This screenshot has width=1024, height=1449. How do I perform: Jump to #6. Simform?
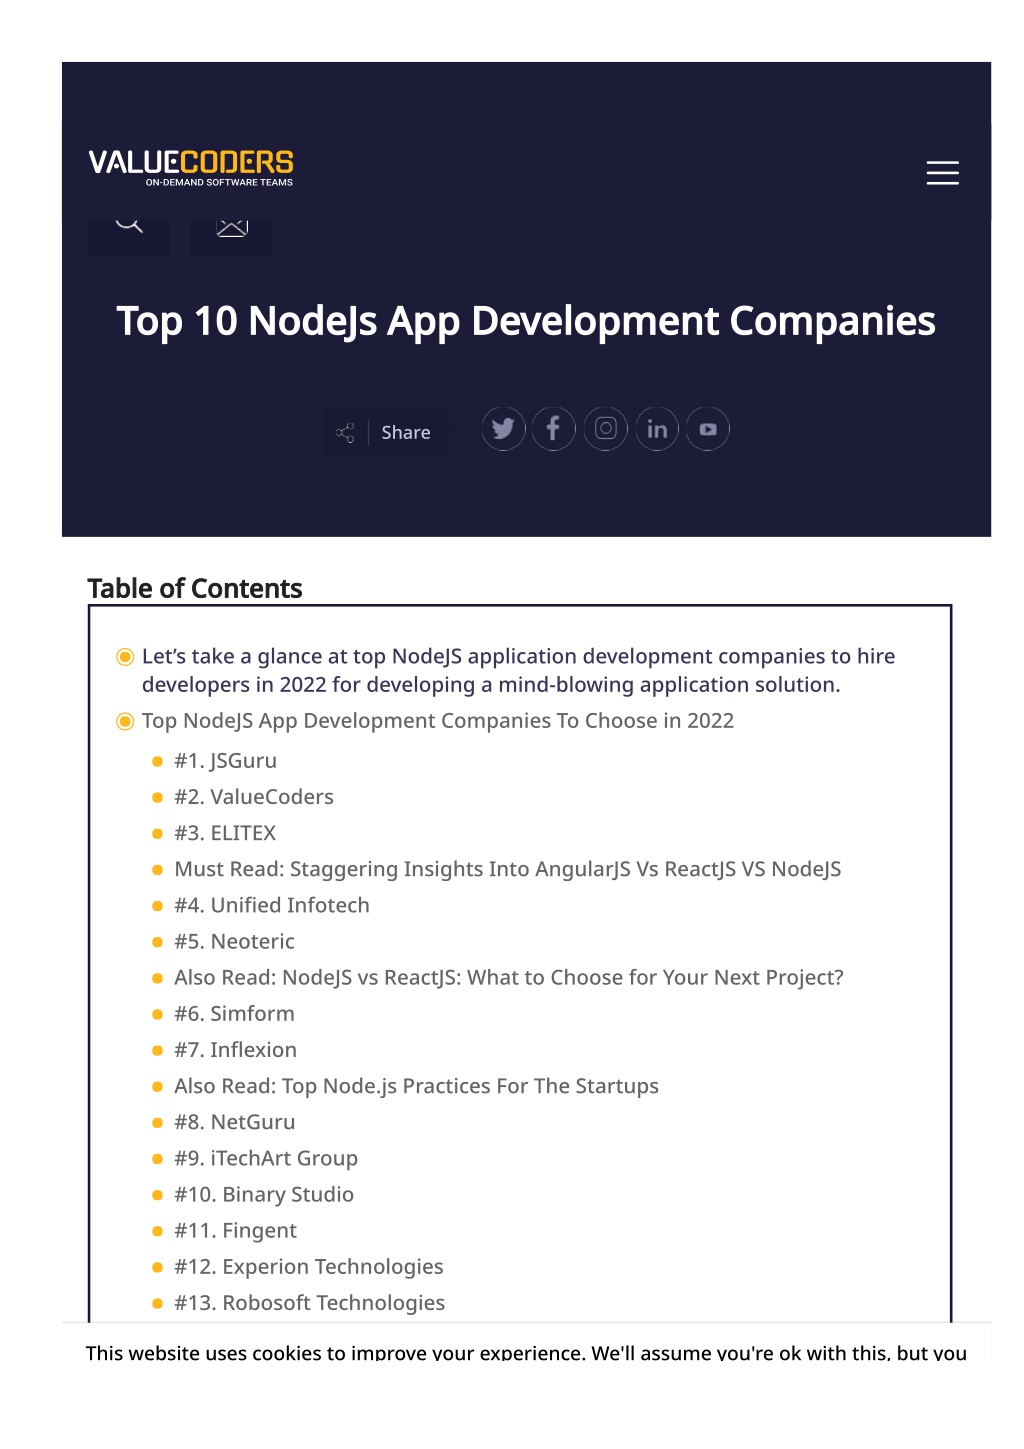coord(234,1013)
